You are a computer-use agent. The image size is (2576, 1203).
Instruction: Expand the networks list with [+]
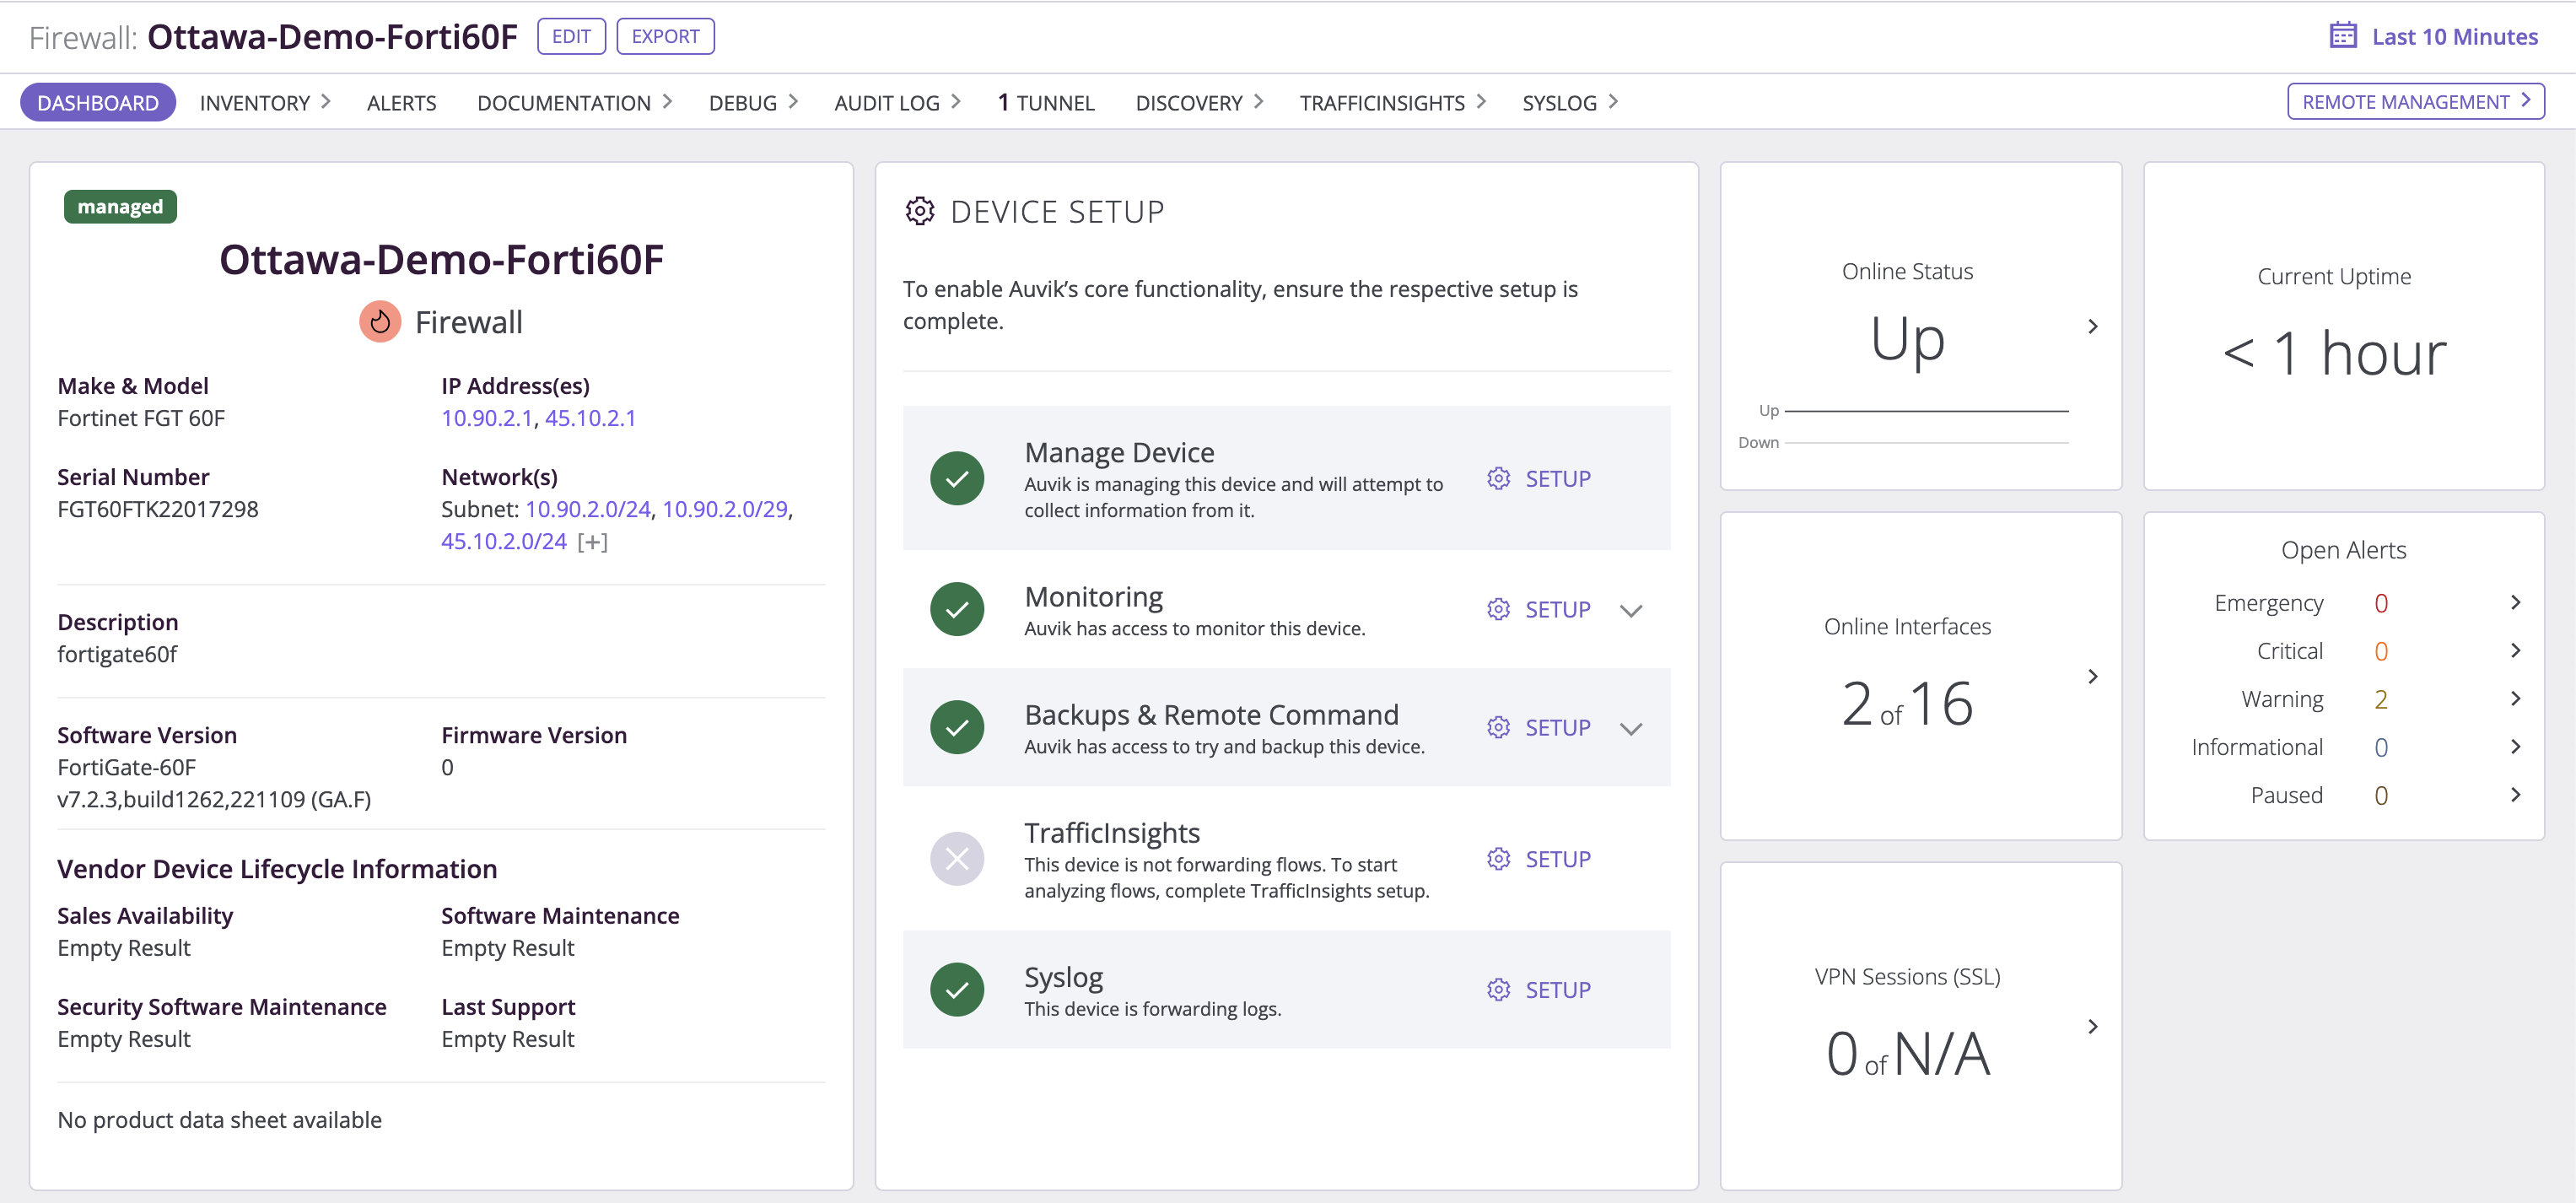592,542
